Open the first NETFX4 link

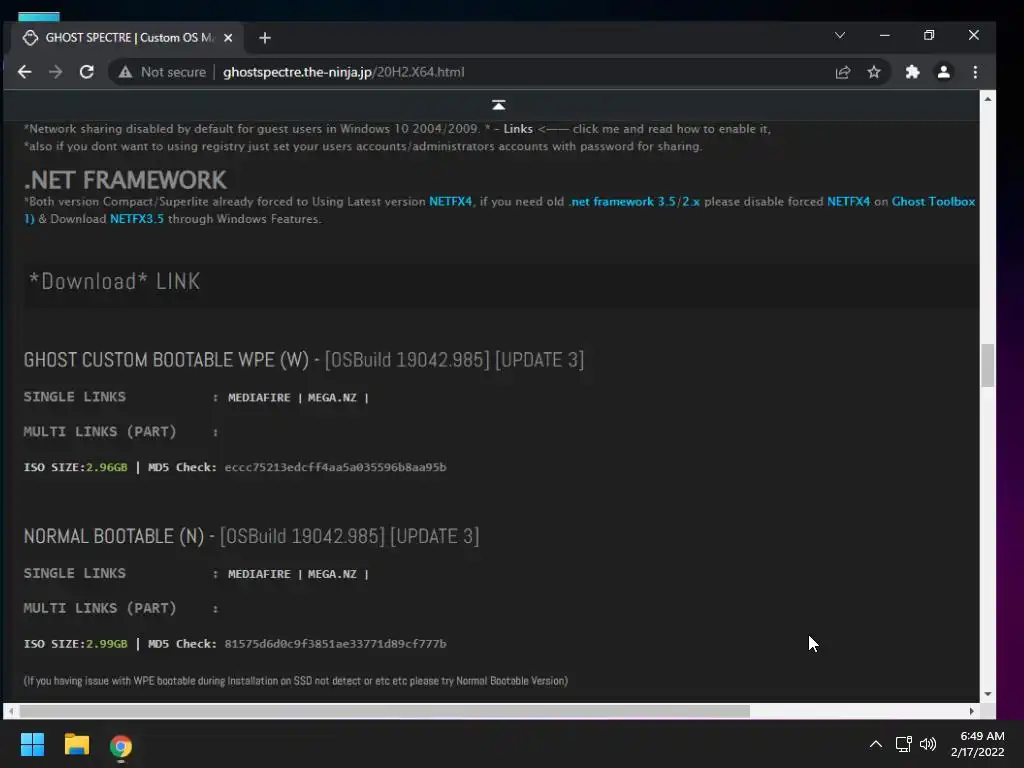450,201
